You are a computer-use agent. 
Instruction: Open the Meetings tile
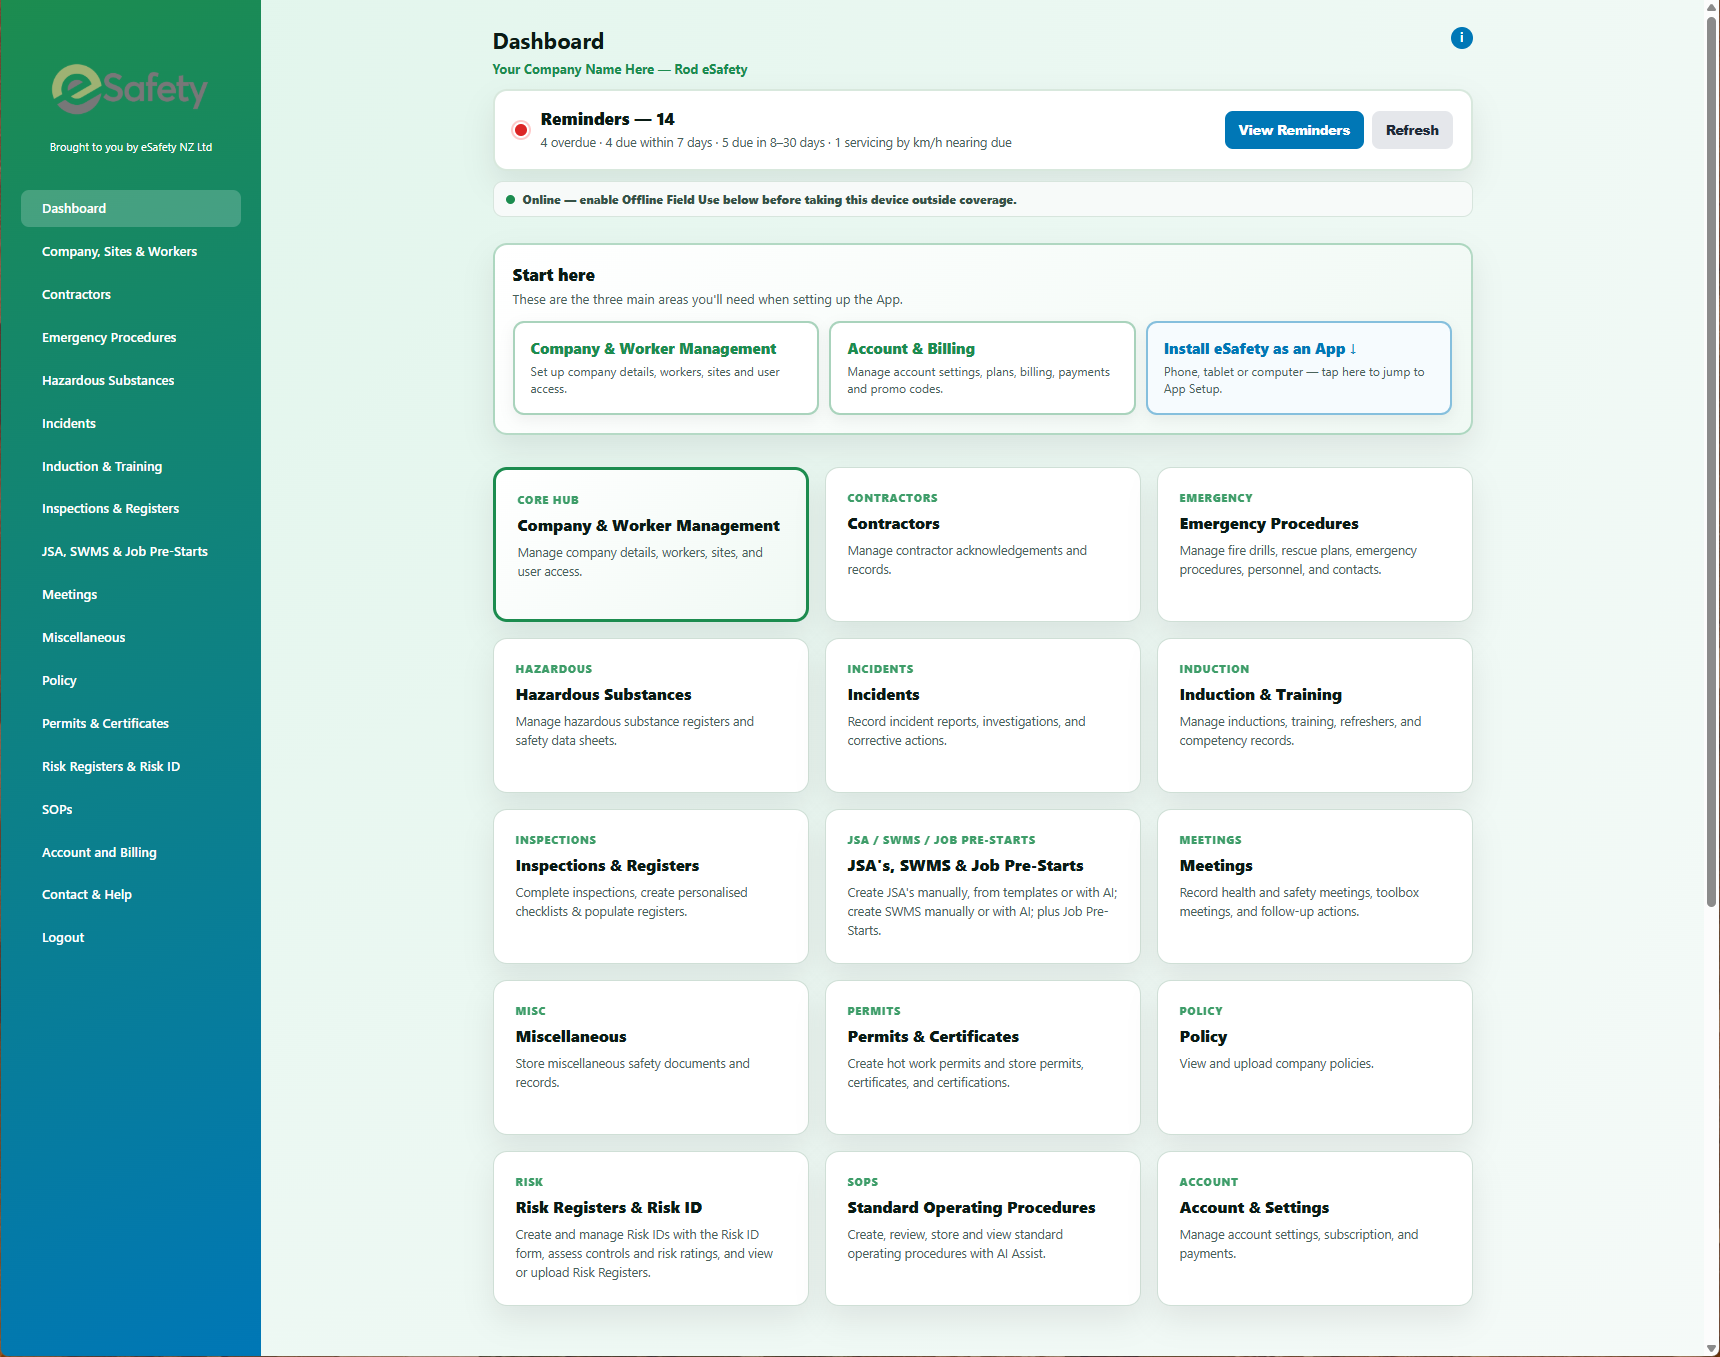pyautogui.click(x=1315, y=886)
